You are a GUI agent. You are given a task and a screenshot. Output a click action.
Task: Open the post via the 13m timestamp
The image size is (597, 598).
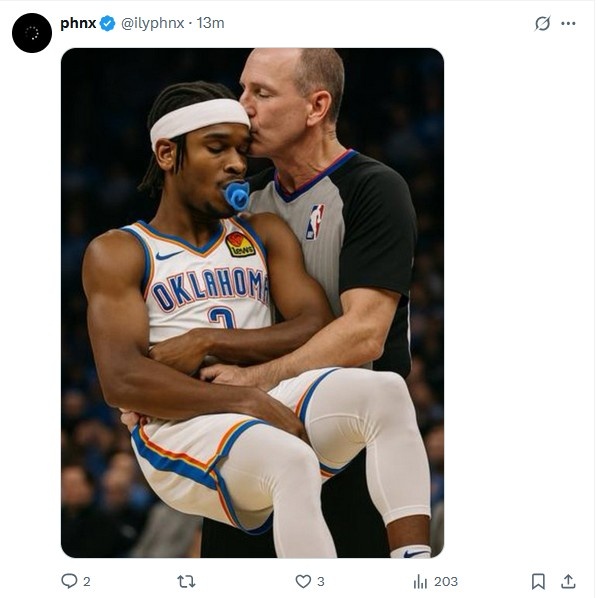point(210,23)
